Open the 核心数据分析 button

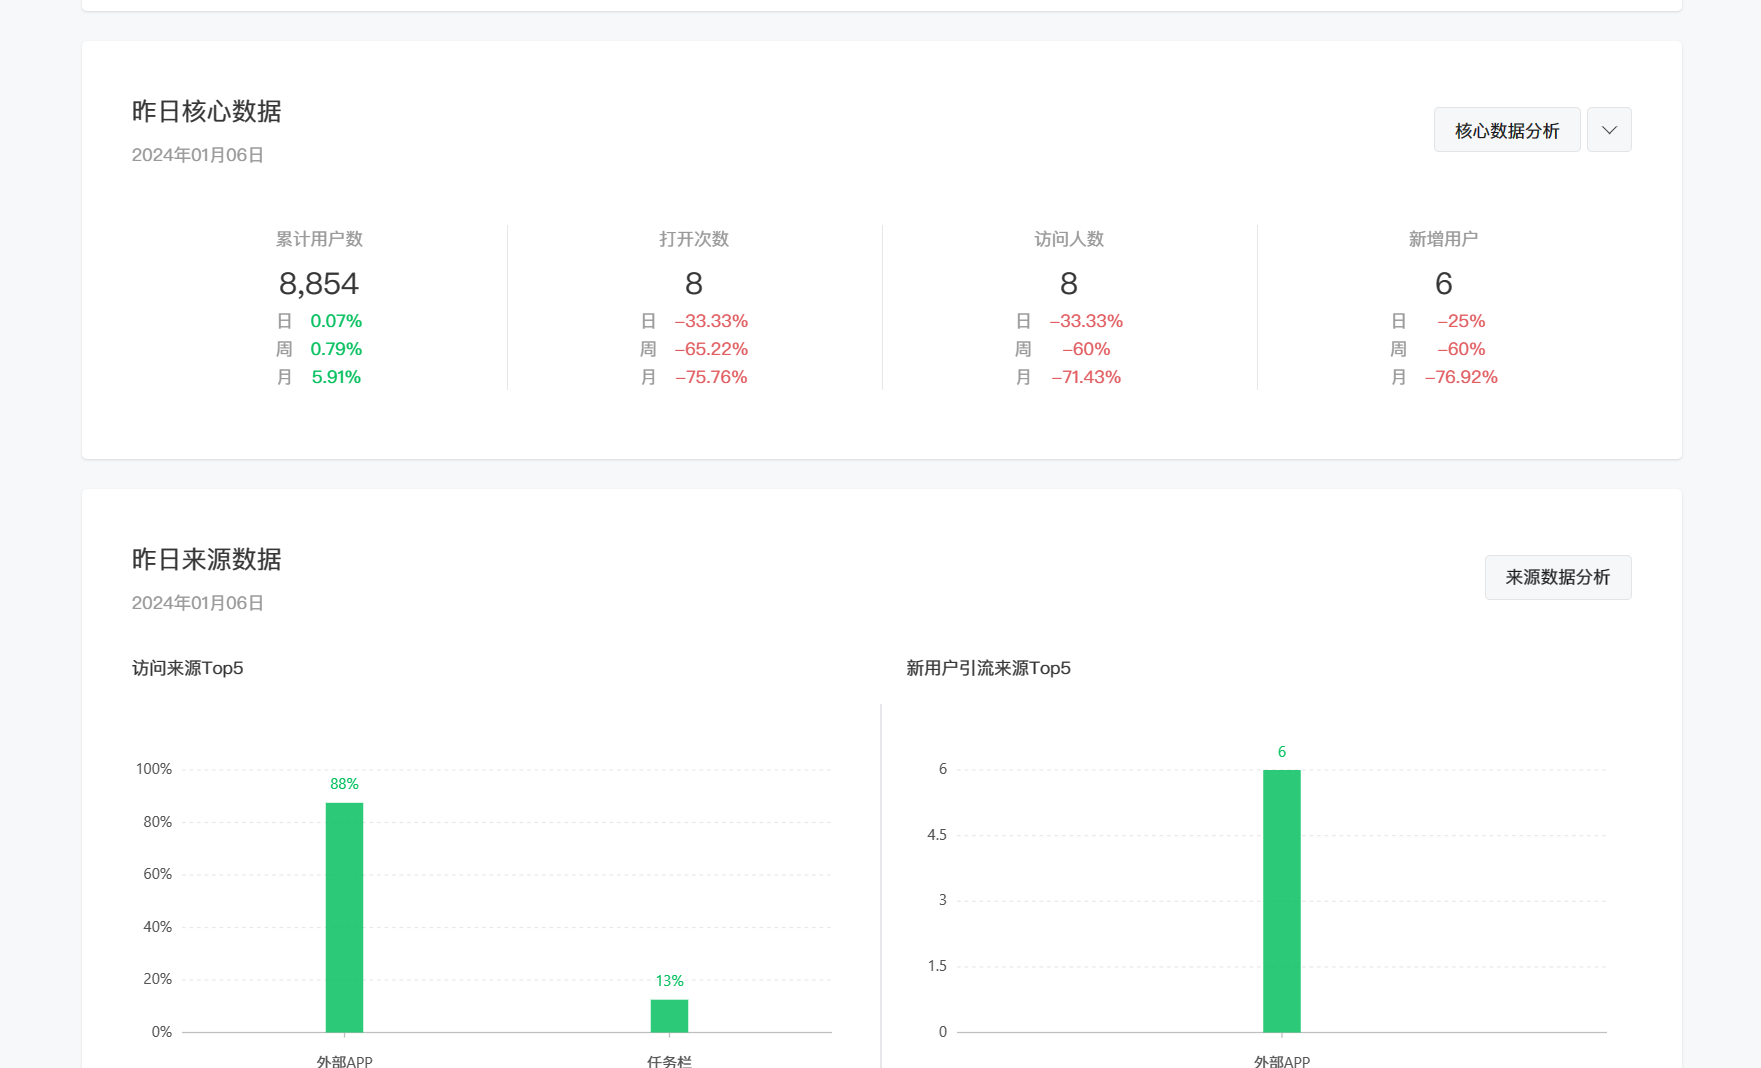point(1506,130)
